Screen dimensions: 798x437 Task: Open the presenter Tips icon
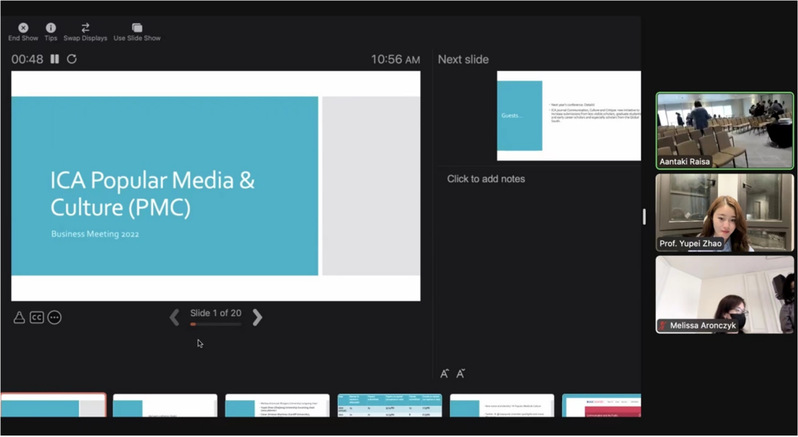(x=50, y=28)
